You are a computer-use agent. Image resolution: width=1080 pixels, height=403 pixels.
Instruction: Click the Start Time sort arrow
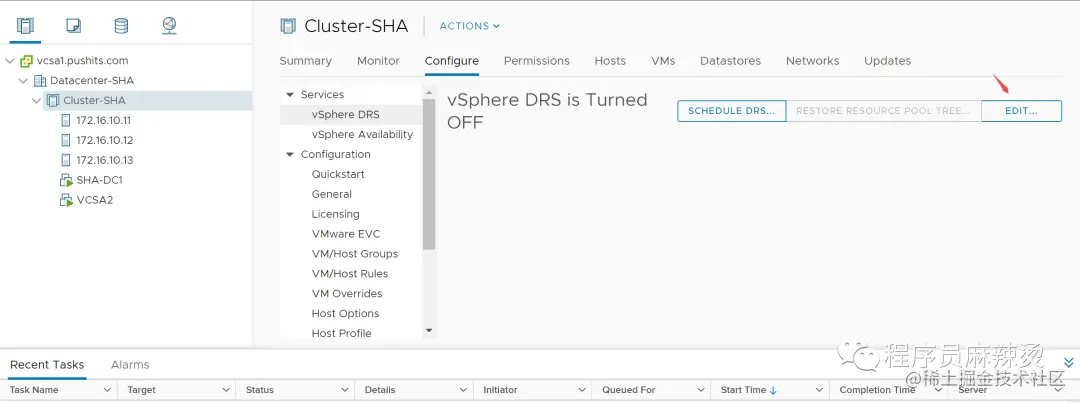pos(773,390)
